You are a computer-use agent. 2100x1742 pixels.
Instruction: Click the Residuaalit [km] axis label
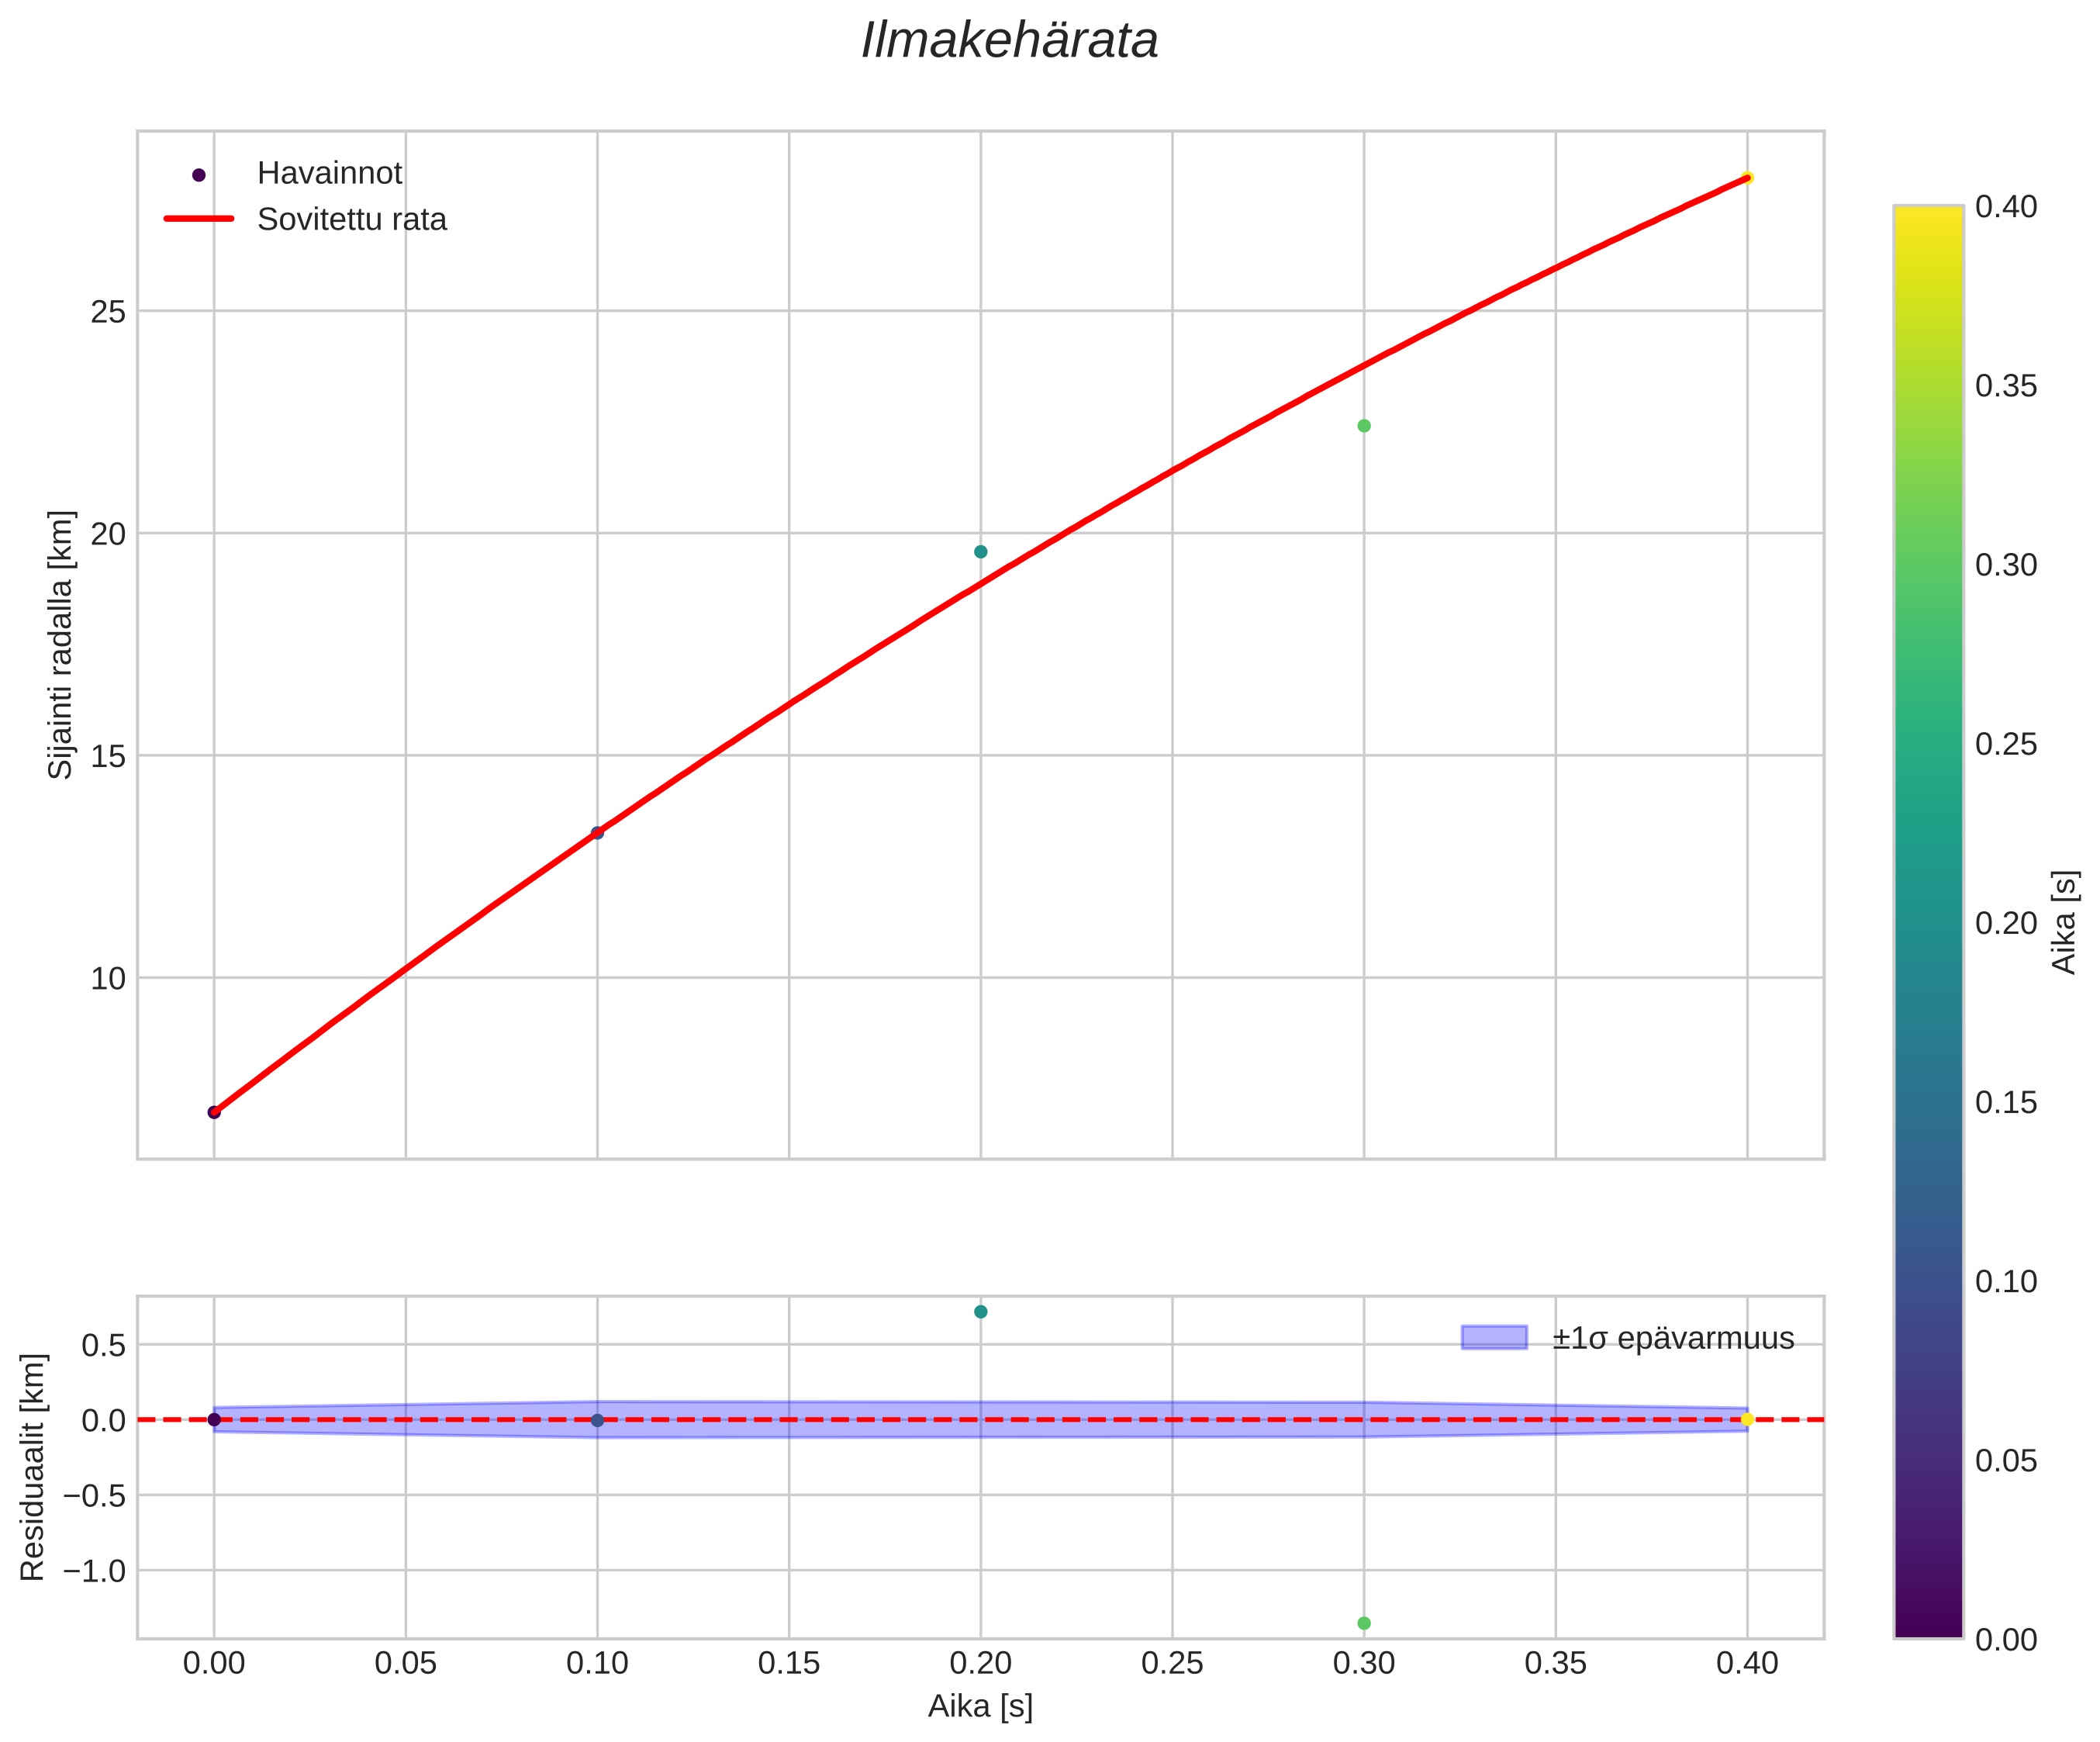coord(34,1467)
